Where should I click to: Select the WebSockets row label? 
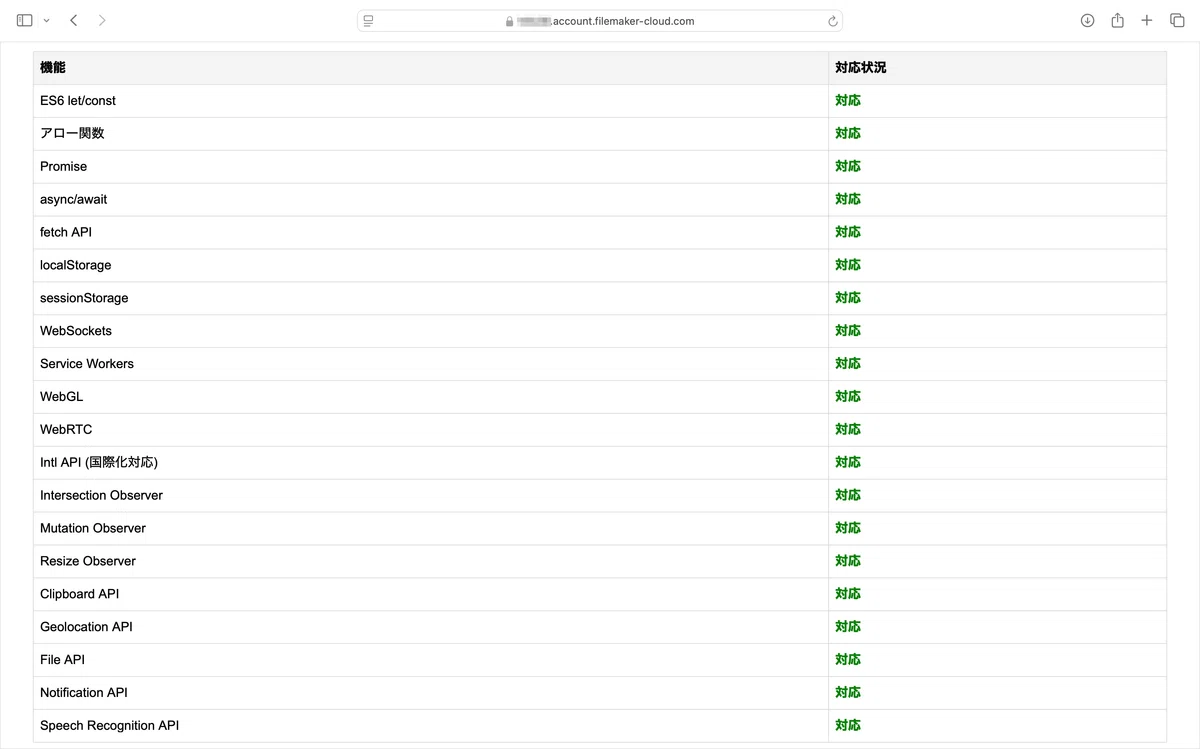[76, 331]
